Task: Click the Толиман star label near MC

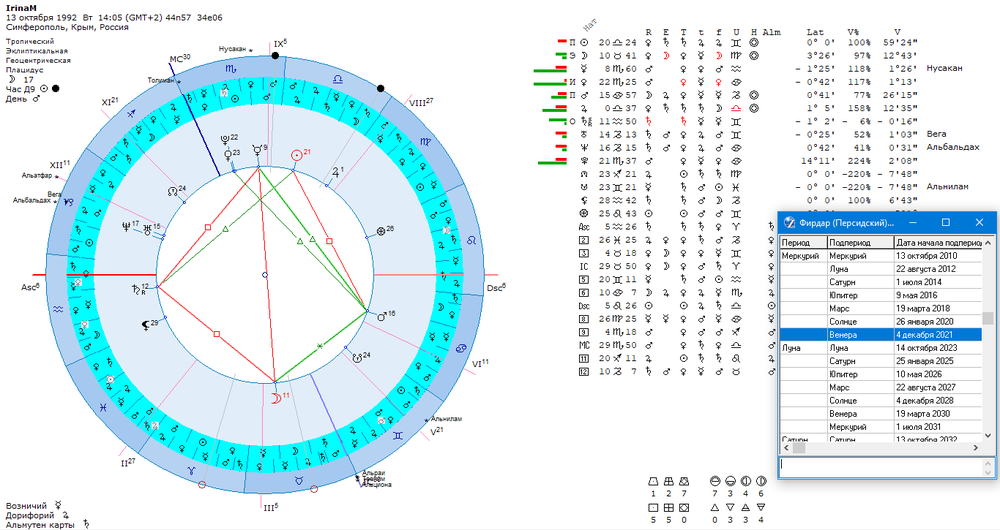Action: click(162, 80)
